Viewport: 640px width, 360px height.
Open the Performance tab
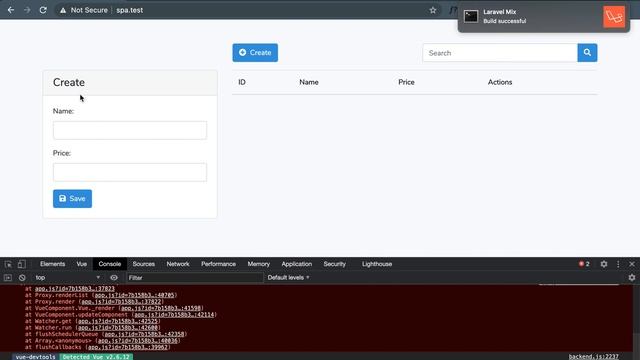(x=218, y=264)
